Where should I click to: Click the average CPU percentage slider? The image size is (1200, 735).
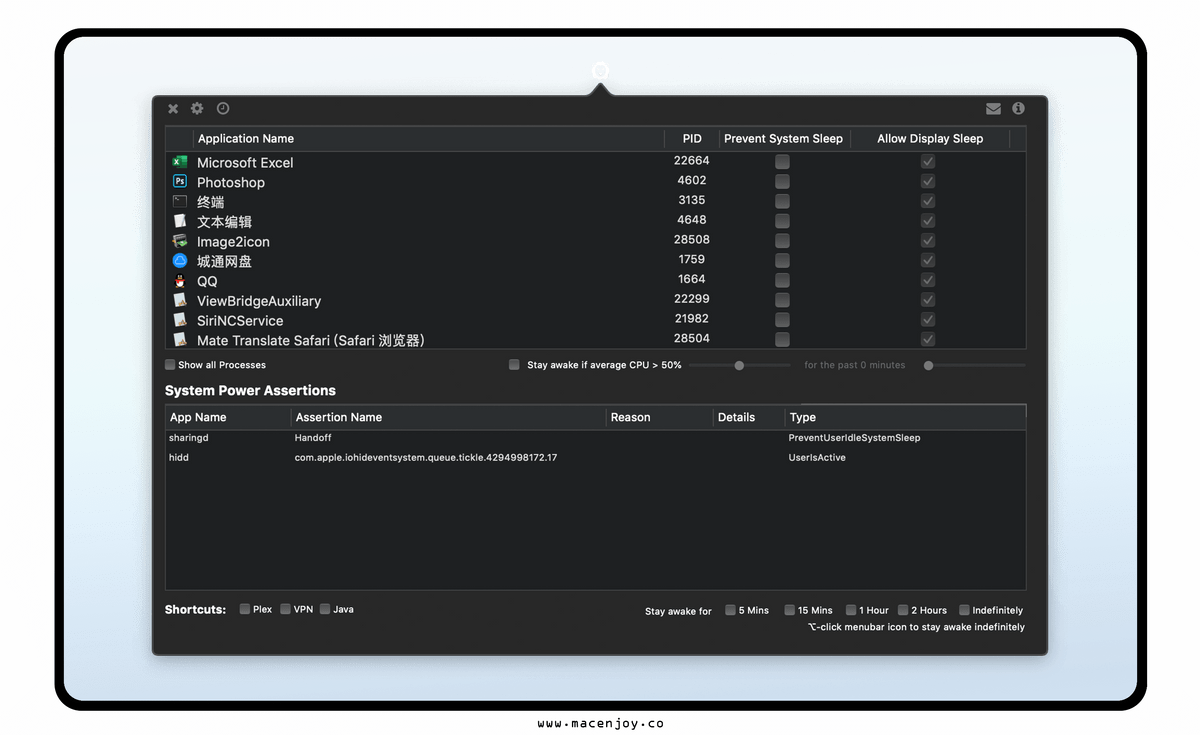(x=739, y=366)
